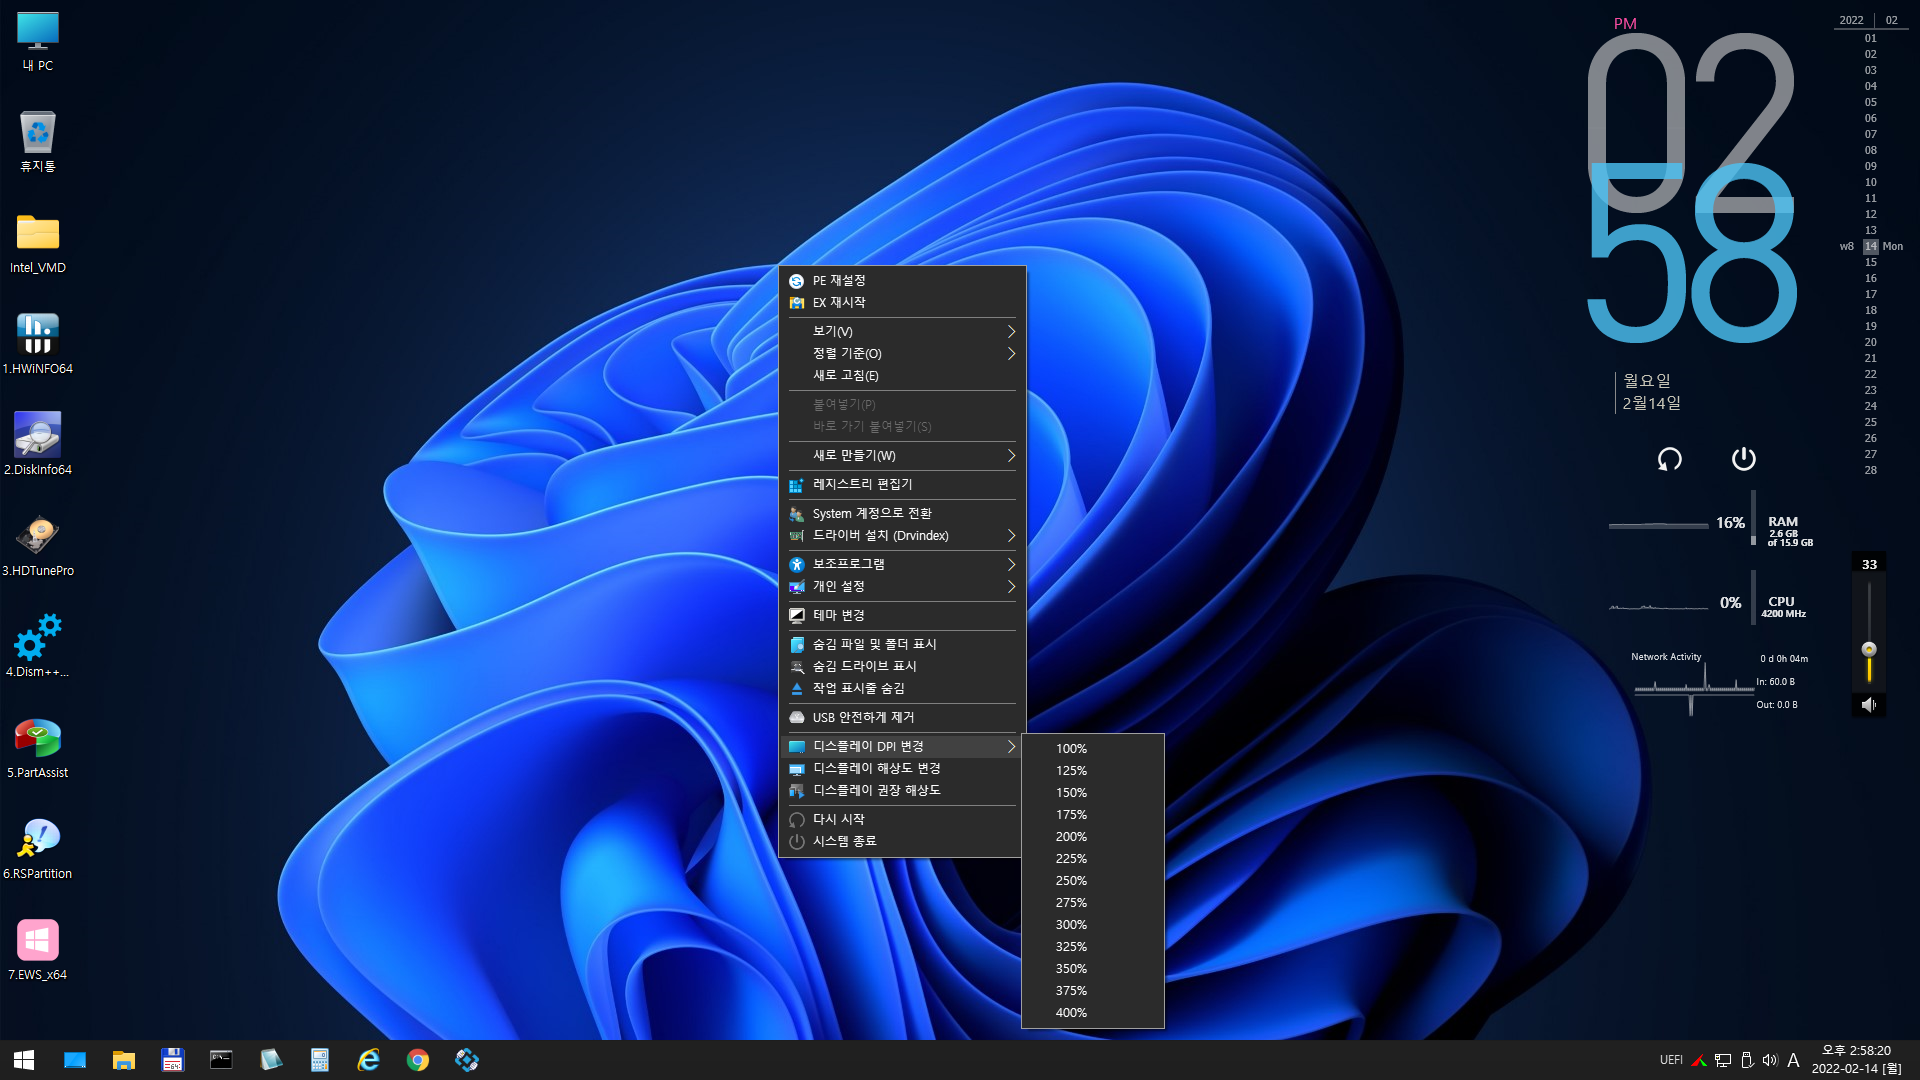
Task: Launch 3.HDTunePro desktop shortcut
Action: coord(38,546)
